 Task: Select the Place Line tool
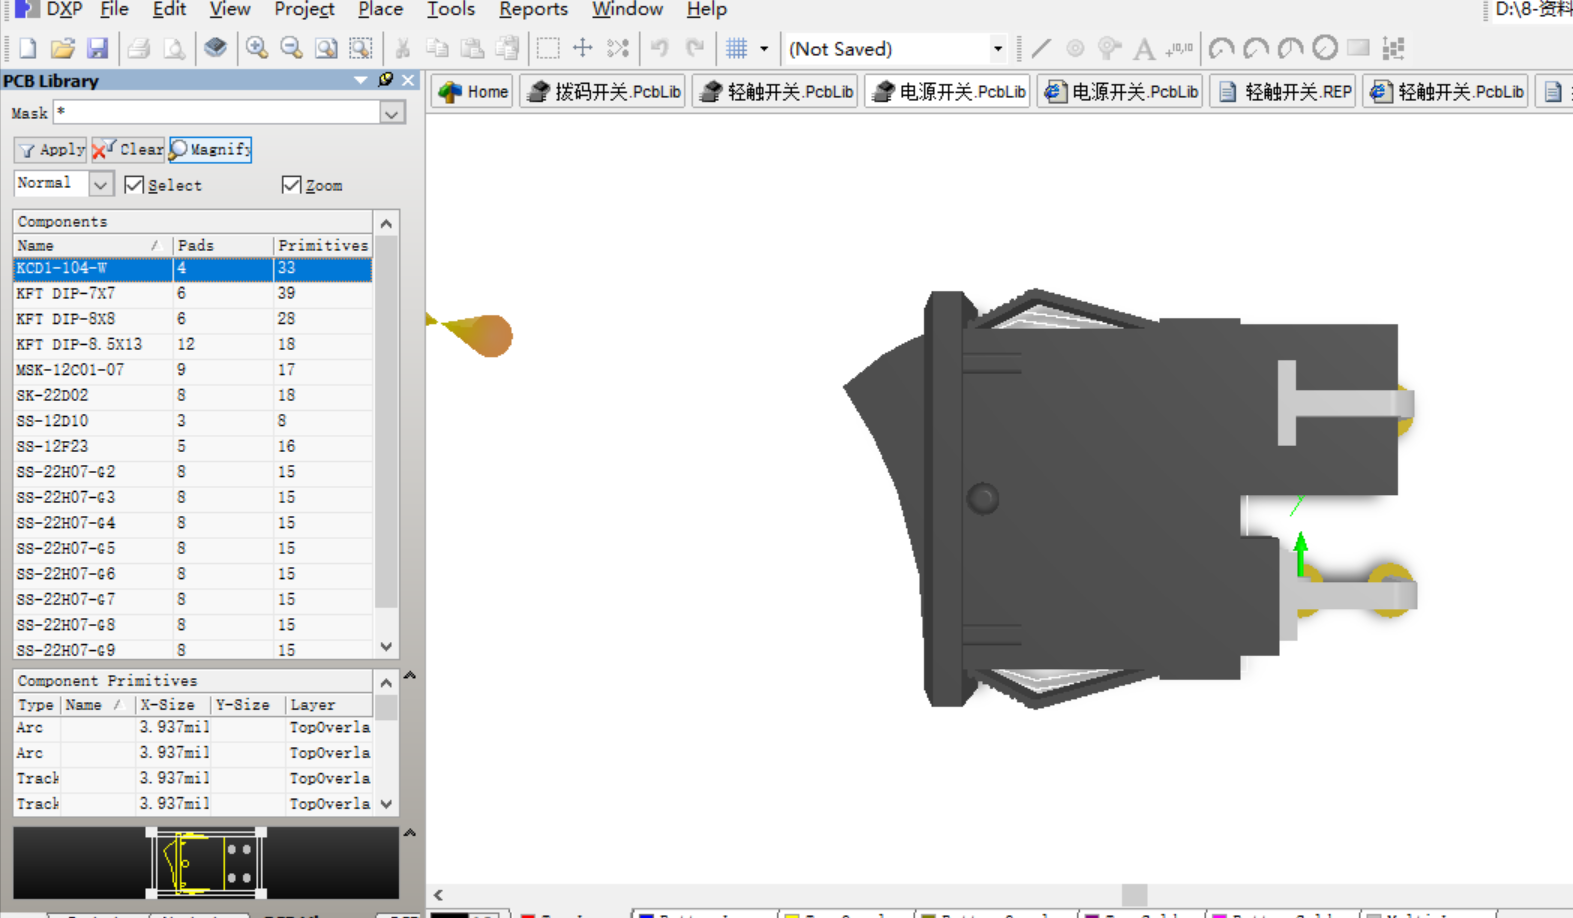pyautogui.click(x=1041, y=48)
